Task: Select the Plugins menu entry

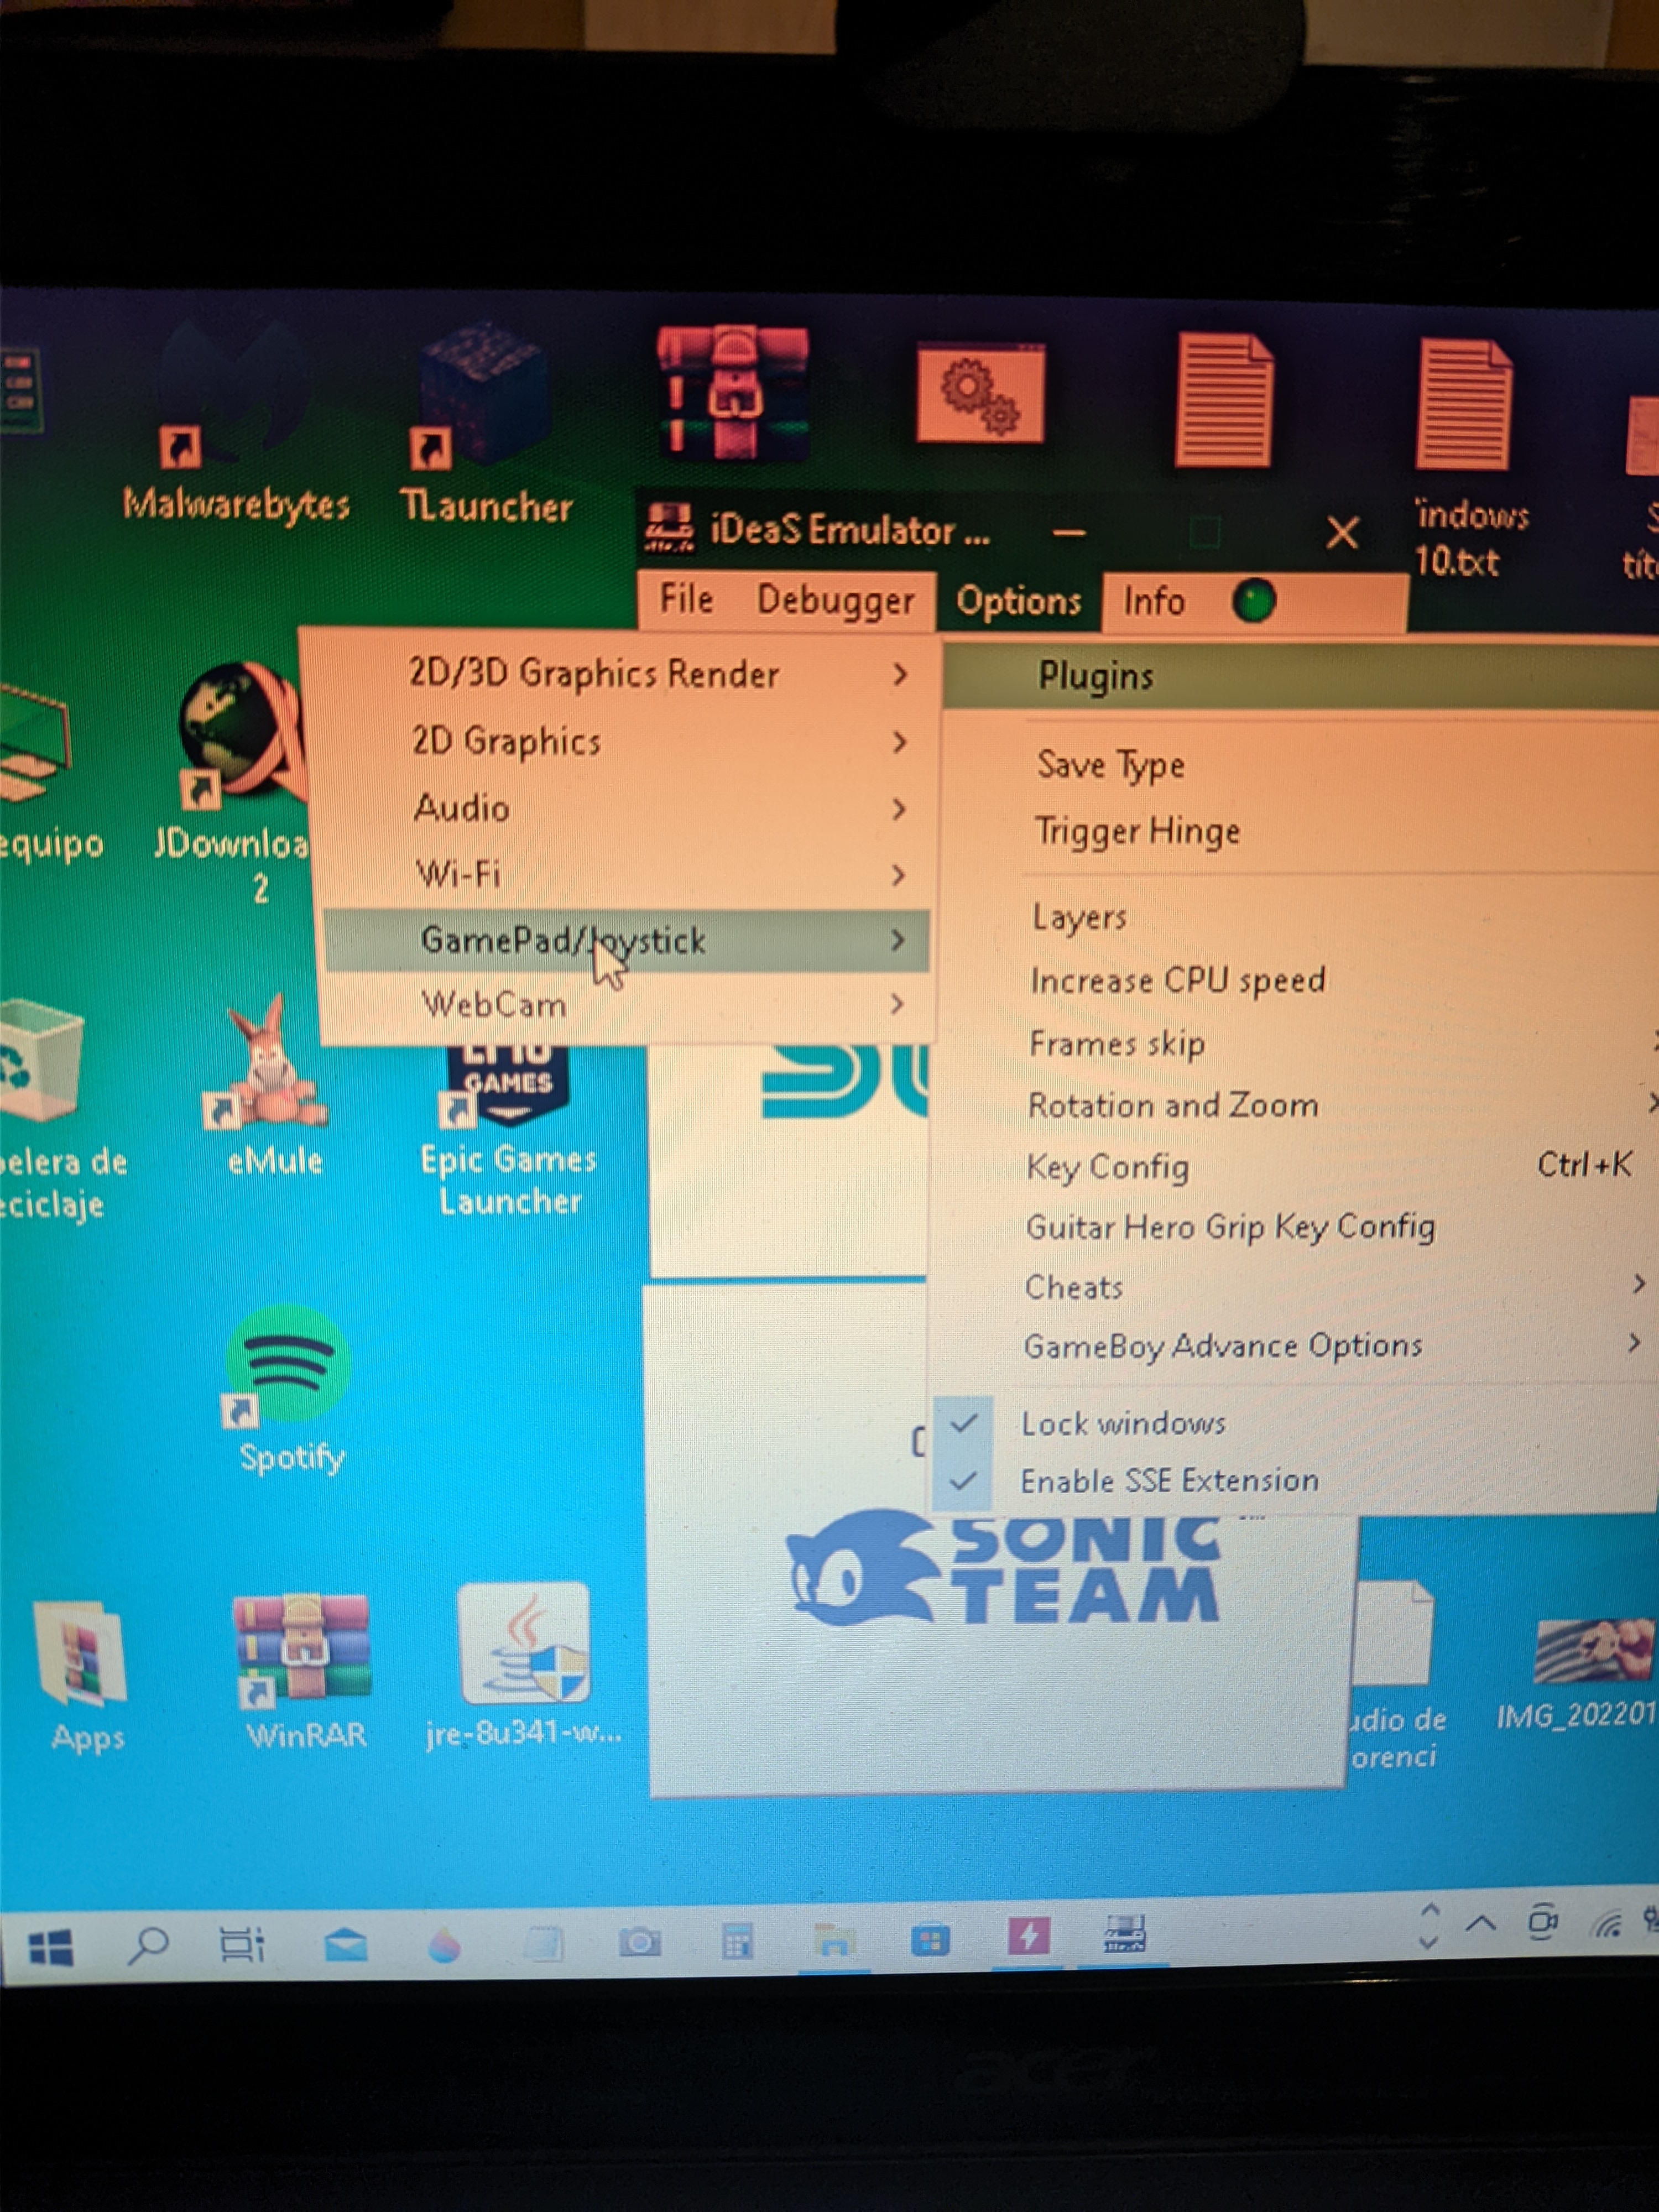Action: tap(1300, 677)
